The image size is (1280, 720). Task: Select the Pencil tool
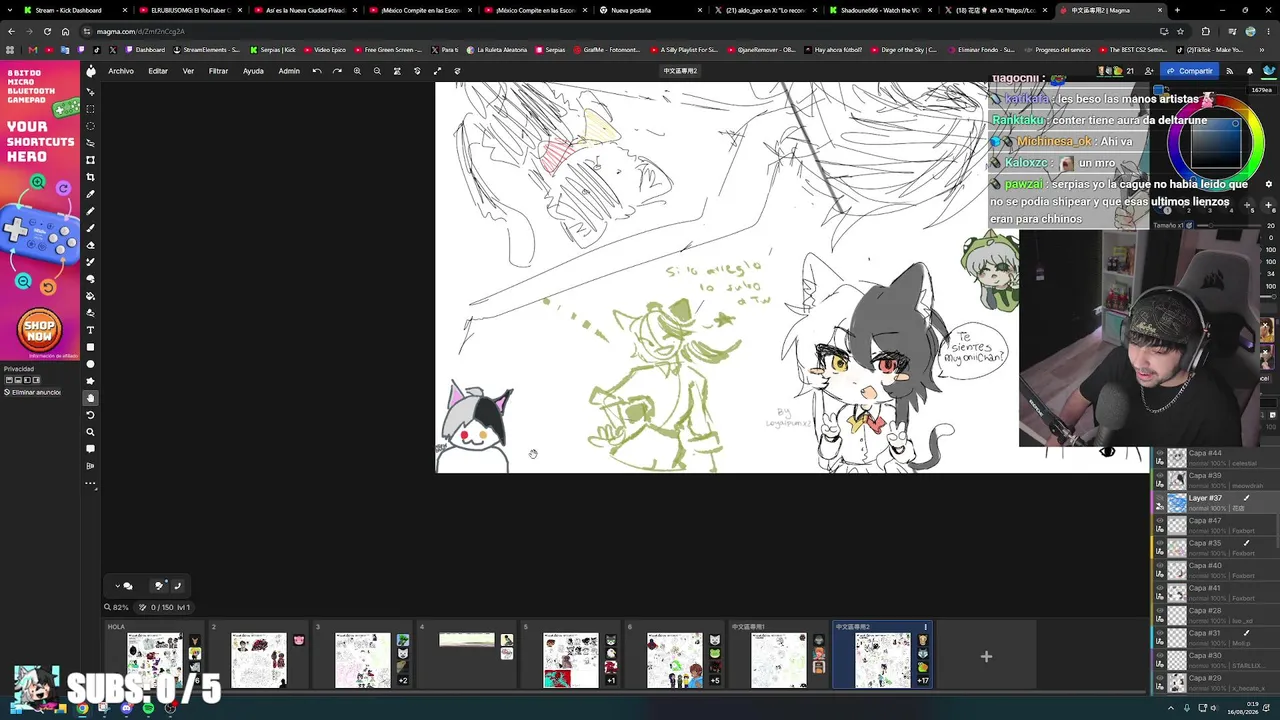(90, 211)
